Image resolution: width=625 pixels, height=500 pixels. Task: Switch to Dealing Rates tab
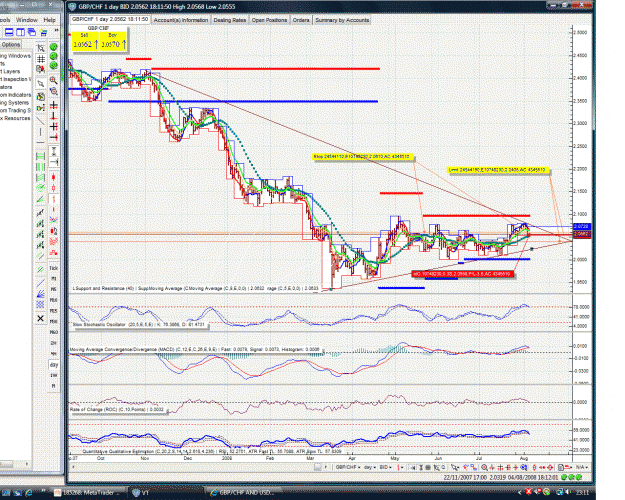pos(230,20)
